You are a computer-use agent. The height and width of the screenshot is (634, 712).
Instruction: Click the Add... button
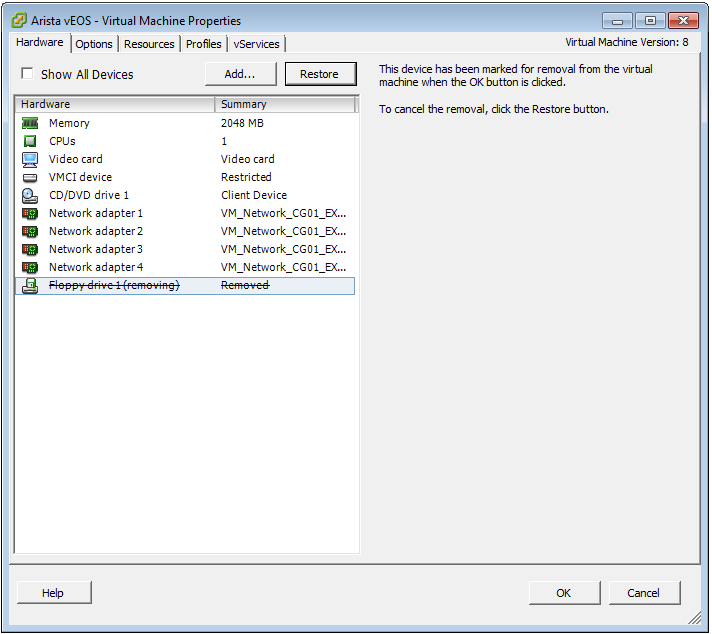(x=240, y=74)
